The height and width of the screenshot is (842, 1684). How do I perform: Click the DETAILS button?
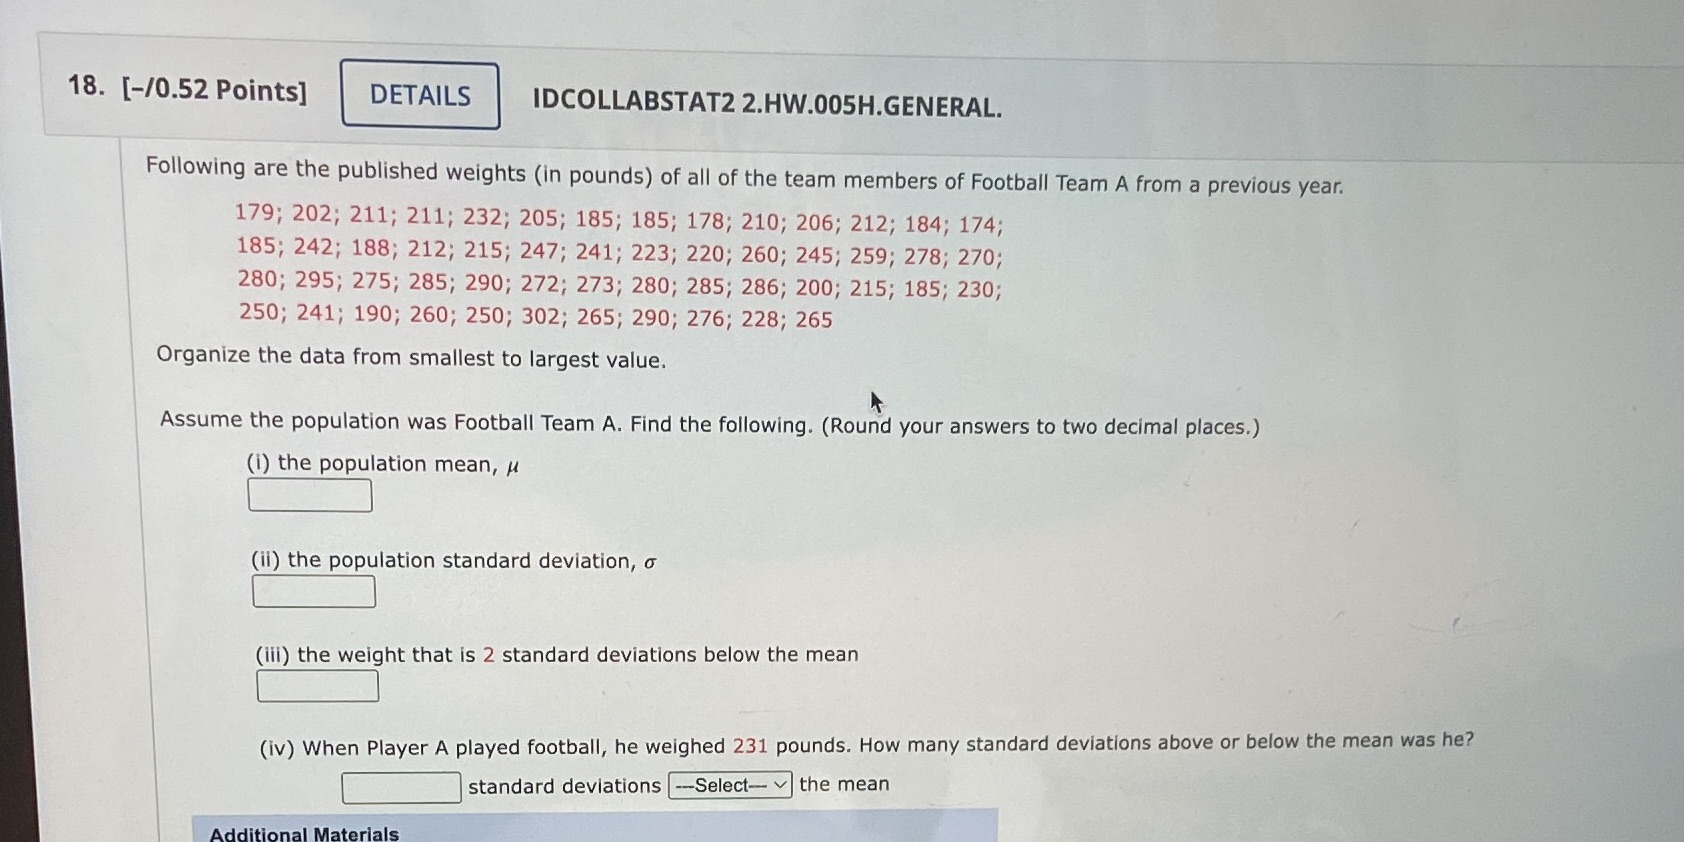(x=419, y=95)
